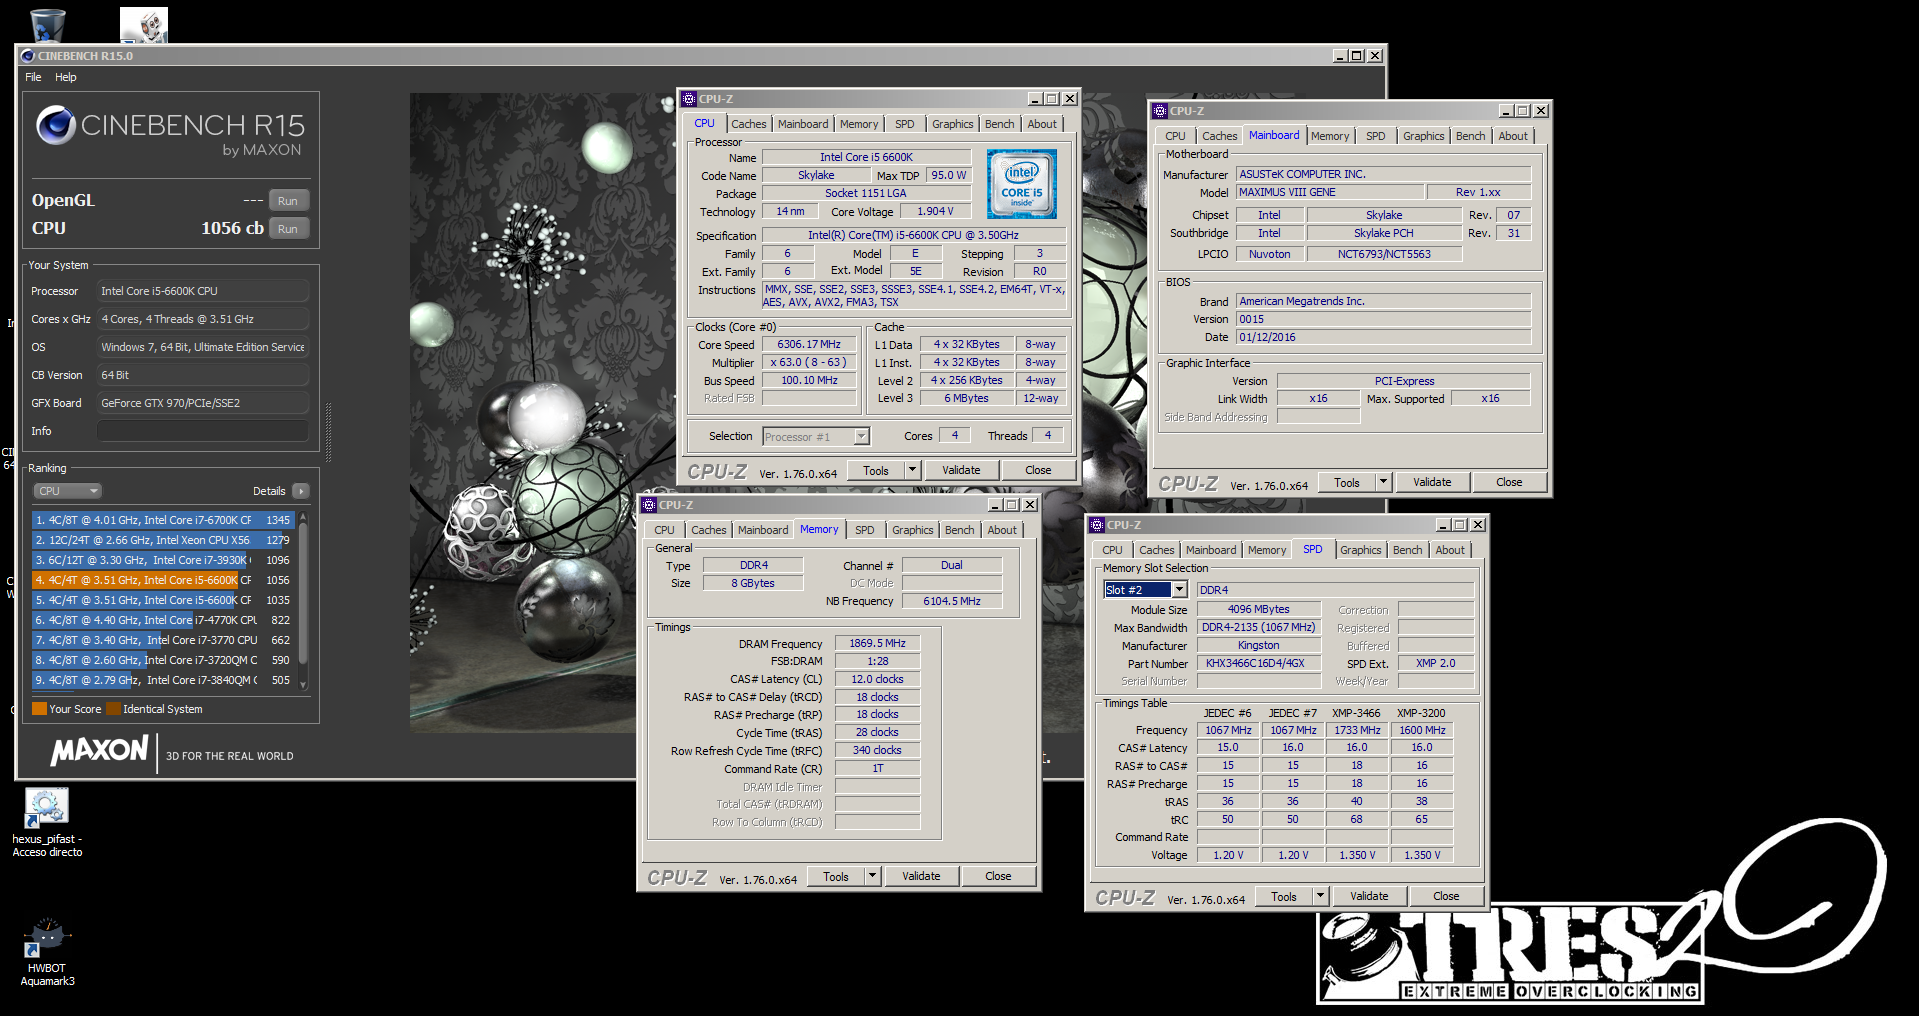The height and width of the screenshot is (1016, 1919).
Task: Click the ranking list scrollbar
Action: 303,599
